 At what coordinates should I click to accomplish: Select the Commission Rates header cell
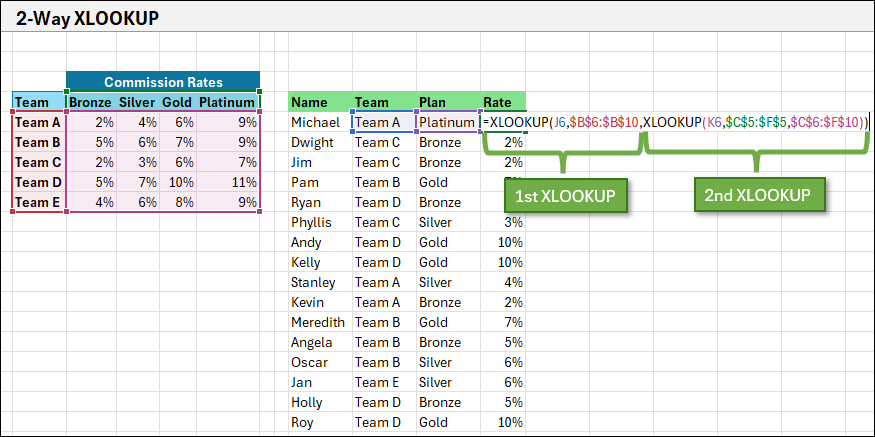163,82
